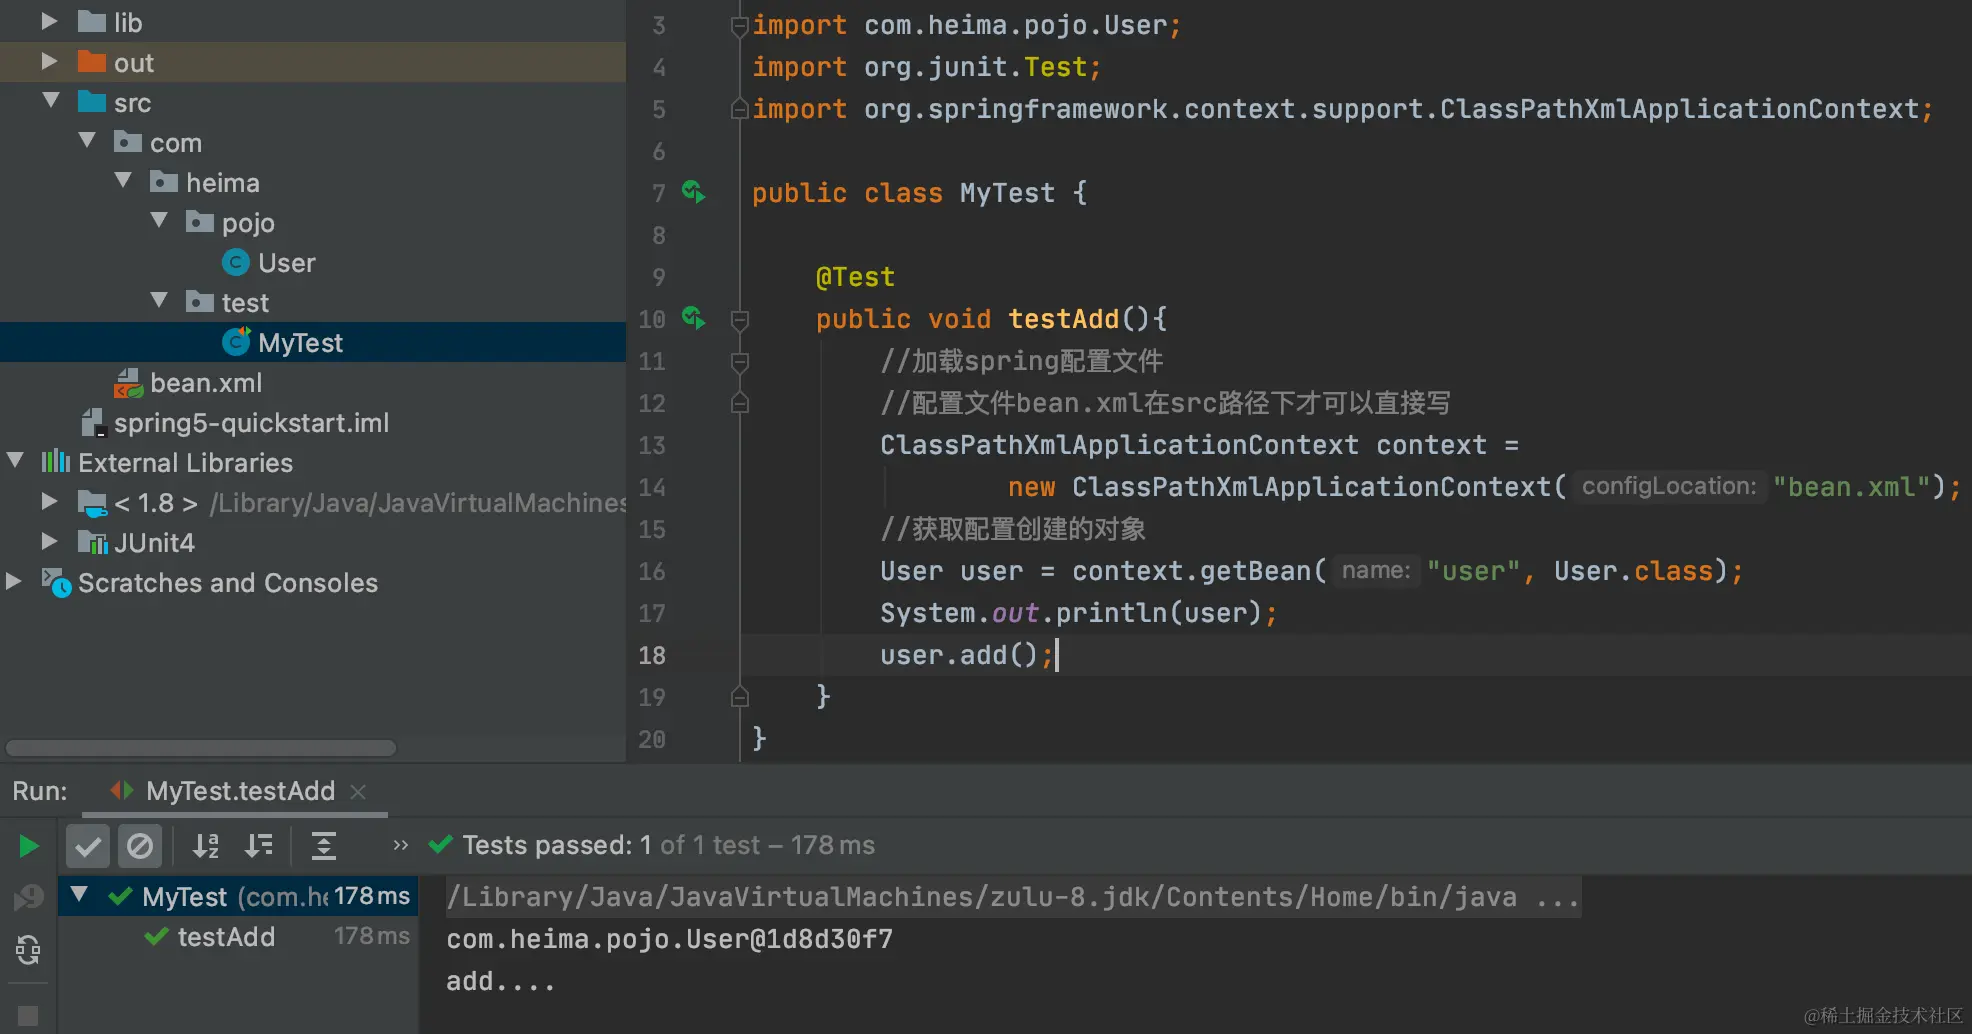Click the @Test annotation on line 9
The height and width of the screenshot is (1034, 1972).
pos(855,277)
